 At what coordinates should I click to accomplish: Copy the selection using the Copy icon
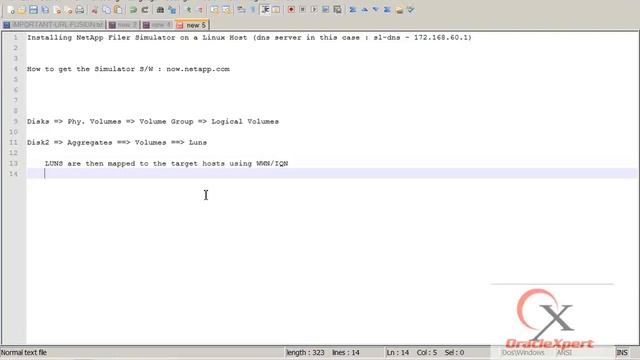[107, 10]
